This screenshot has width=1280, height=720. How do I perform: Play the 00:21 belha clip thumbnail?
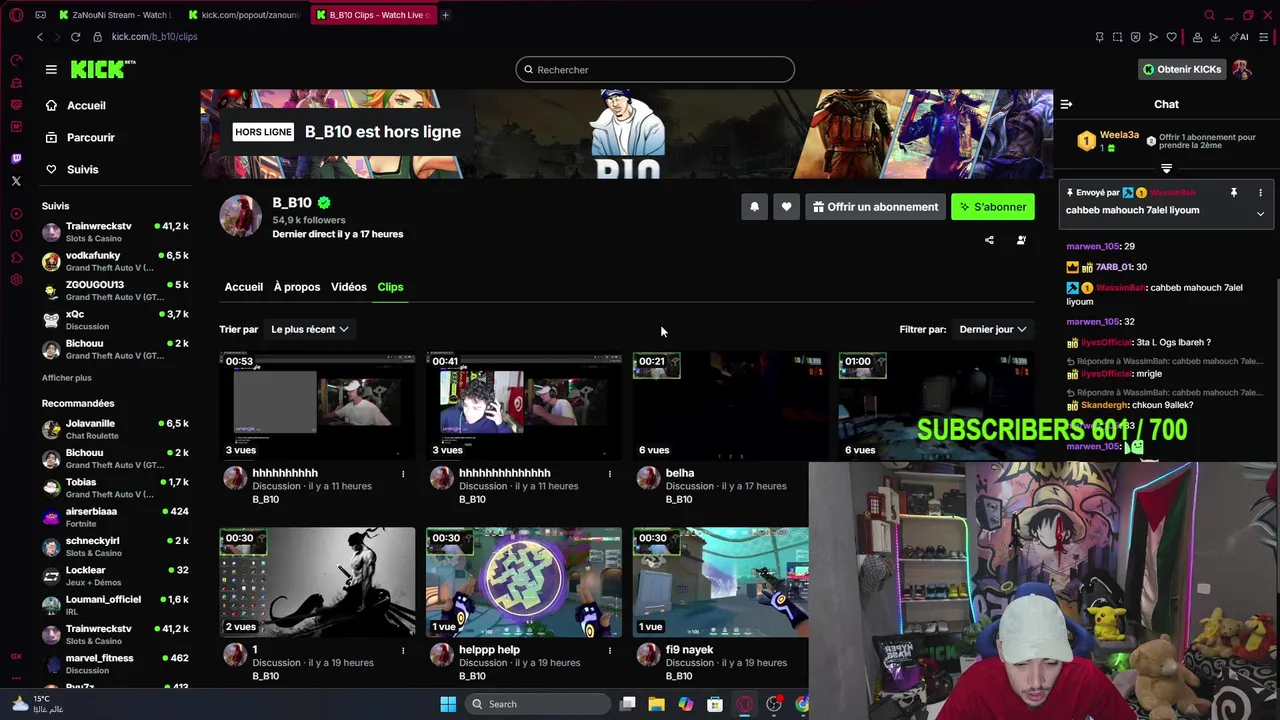pos(730,405)
